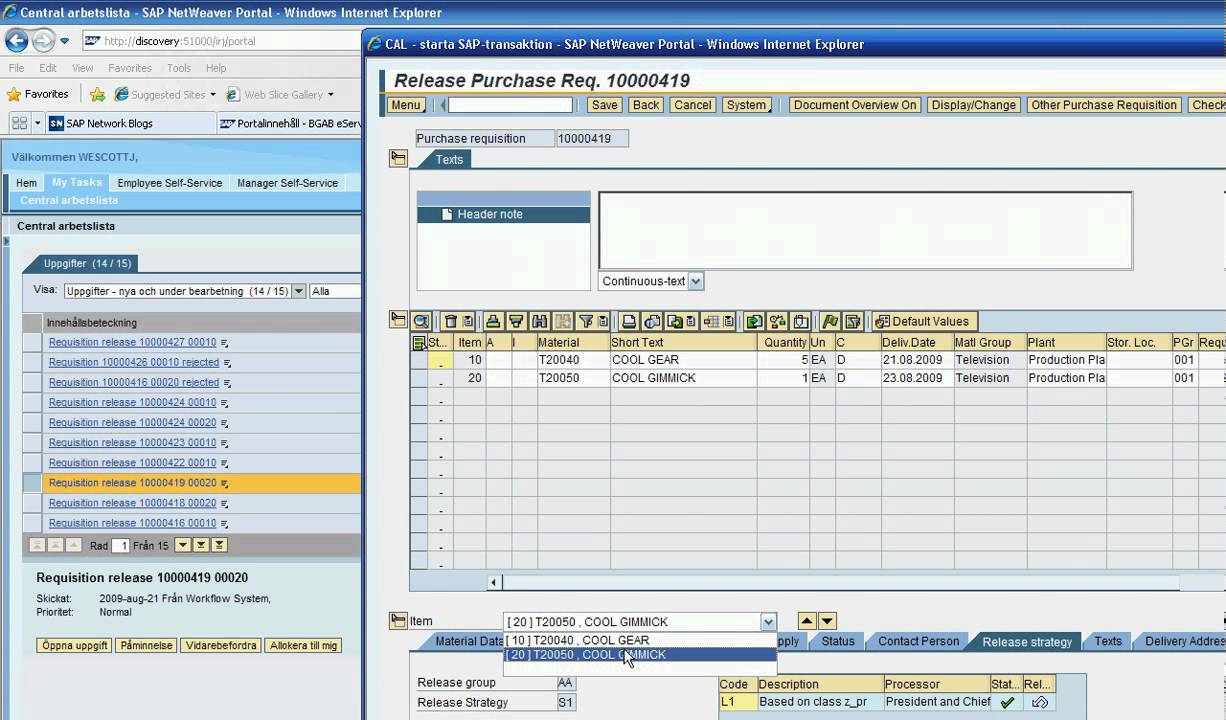This screenshot has width=1226, height=720.
Task: Click the sort descending icon in item toolbar
Action: tap(516, 321)
